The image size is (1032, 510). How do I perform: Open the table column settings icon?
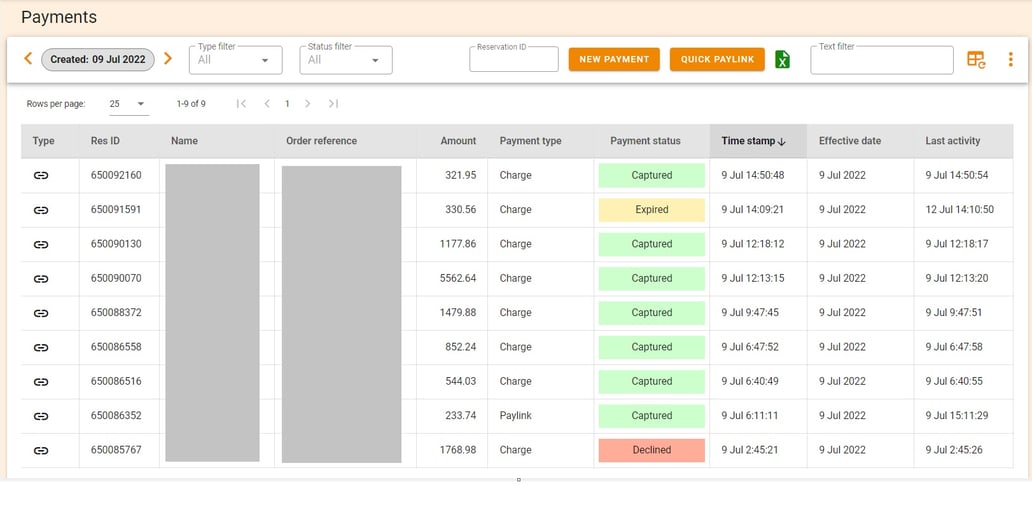[x=976, y=59]
